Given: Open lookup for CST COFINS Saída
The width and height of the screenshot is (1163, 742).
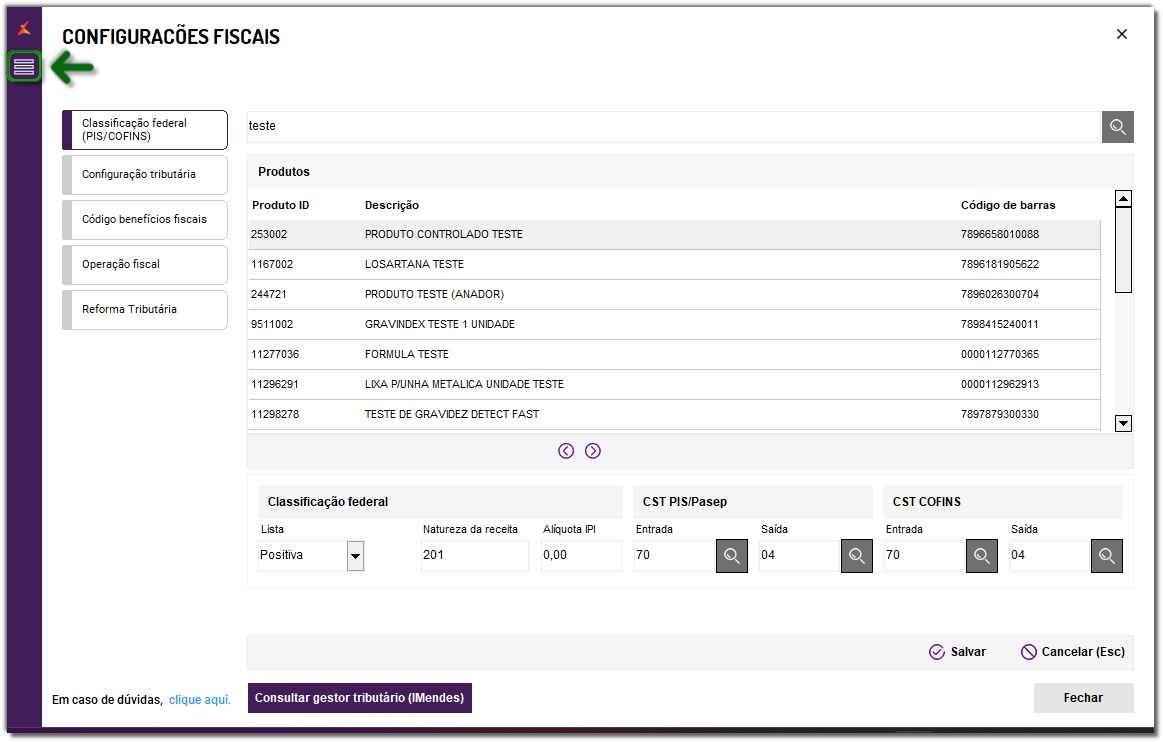Looking at the screenshot, I should point(1106,556).
